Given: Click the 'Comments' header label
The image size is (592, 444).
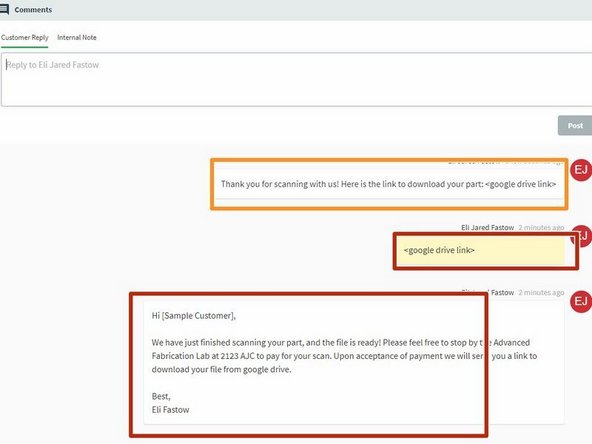Looking at the screenshot, I should [33, 10].
